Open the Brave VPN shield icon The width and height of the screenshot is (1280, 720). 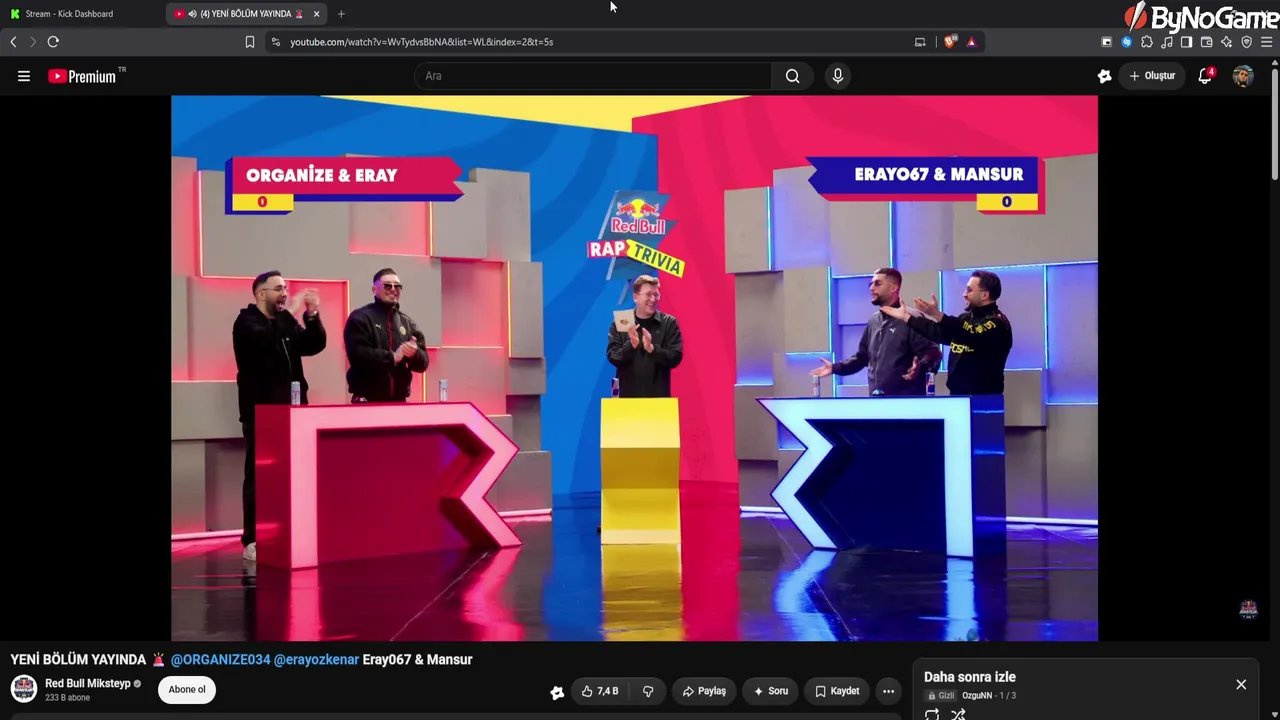[x=1246, y=42]
